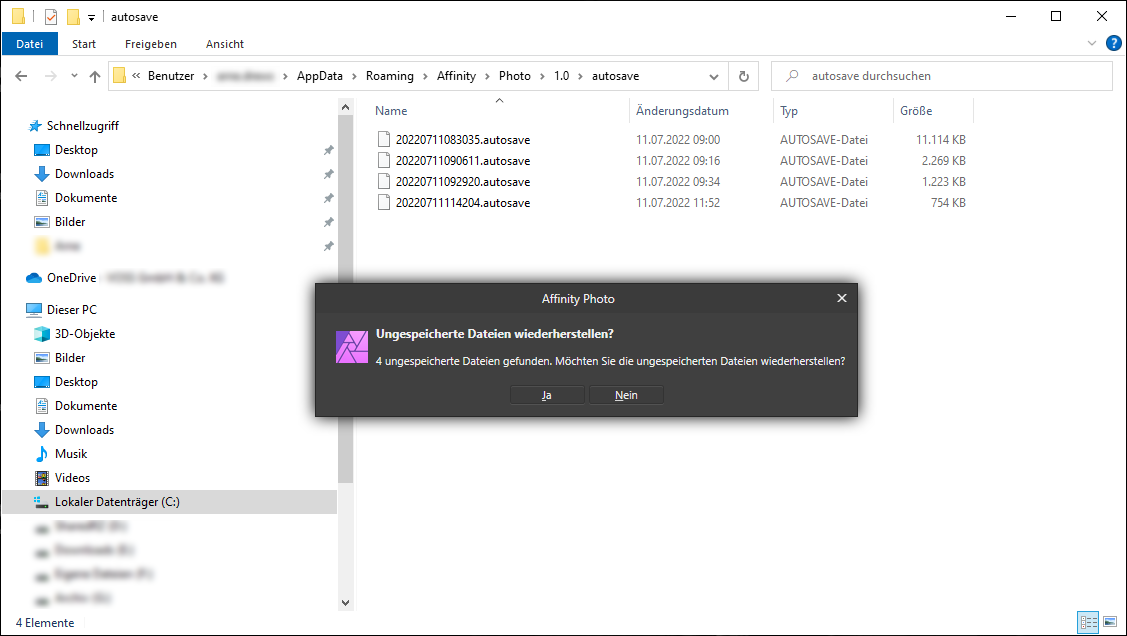
Task: Open the Start ribbon tab
Action: coord(83,44)
